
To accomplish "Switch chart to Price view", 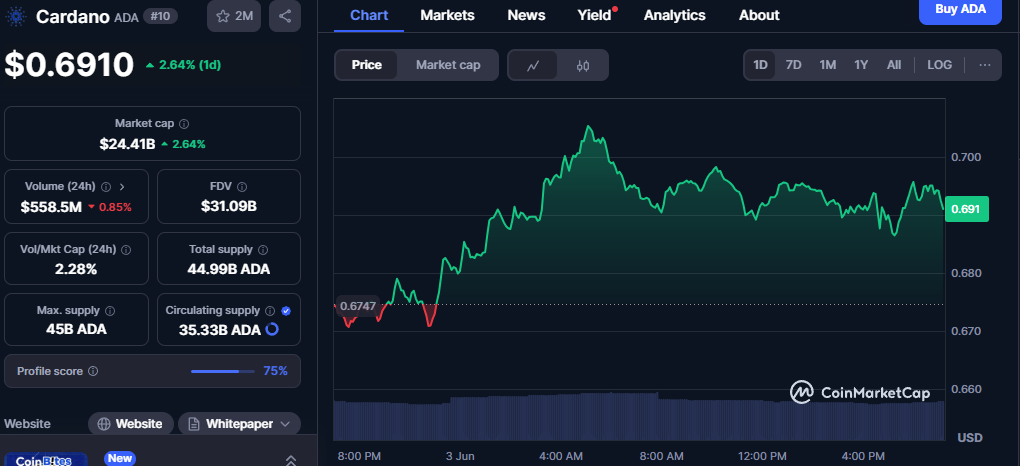I will pyautogui.click(x=367, y=65).
